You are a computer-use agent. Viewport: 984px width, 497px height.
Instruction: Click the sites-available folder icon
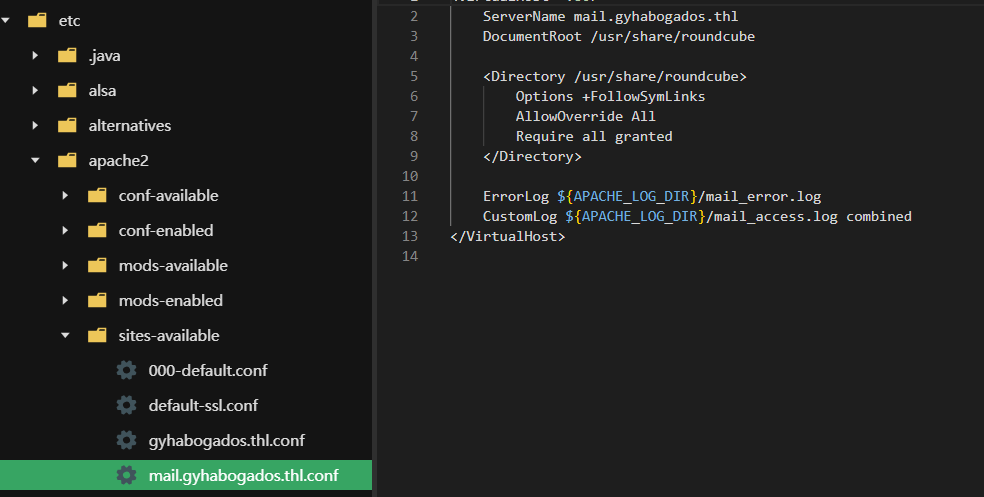(97, 336)
